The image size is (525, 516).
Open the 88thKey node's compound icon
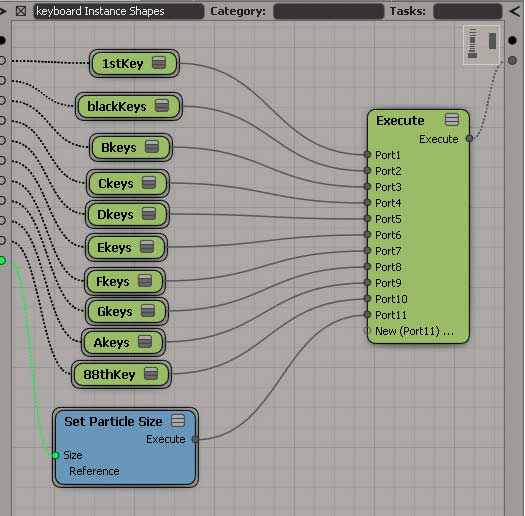(x=151, y=373)
